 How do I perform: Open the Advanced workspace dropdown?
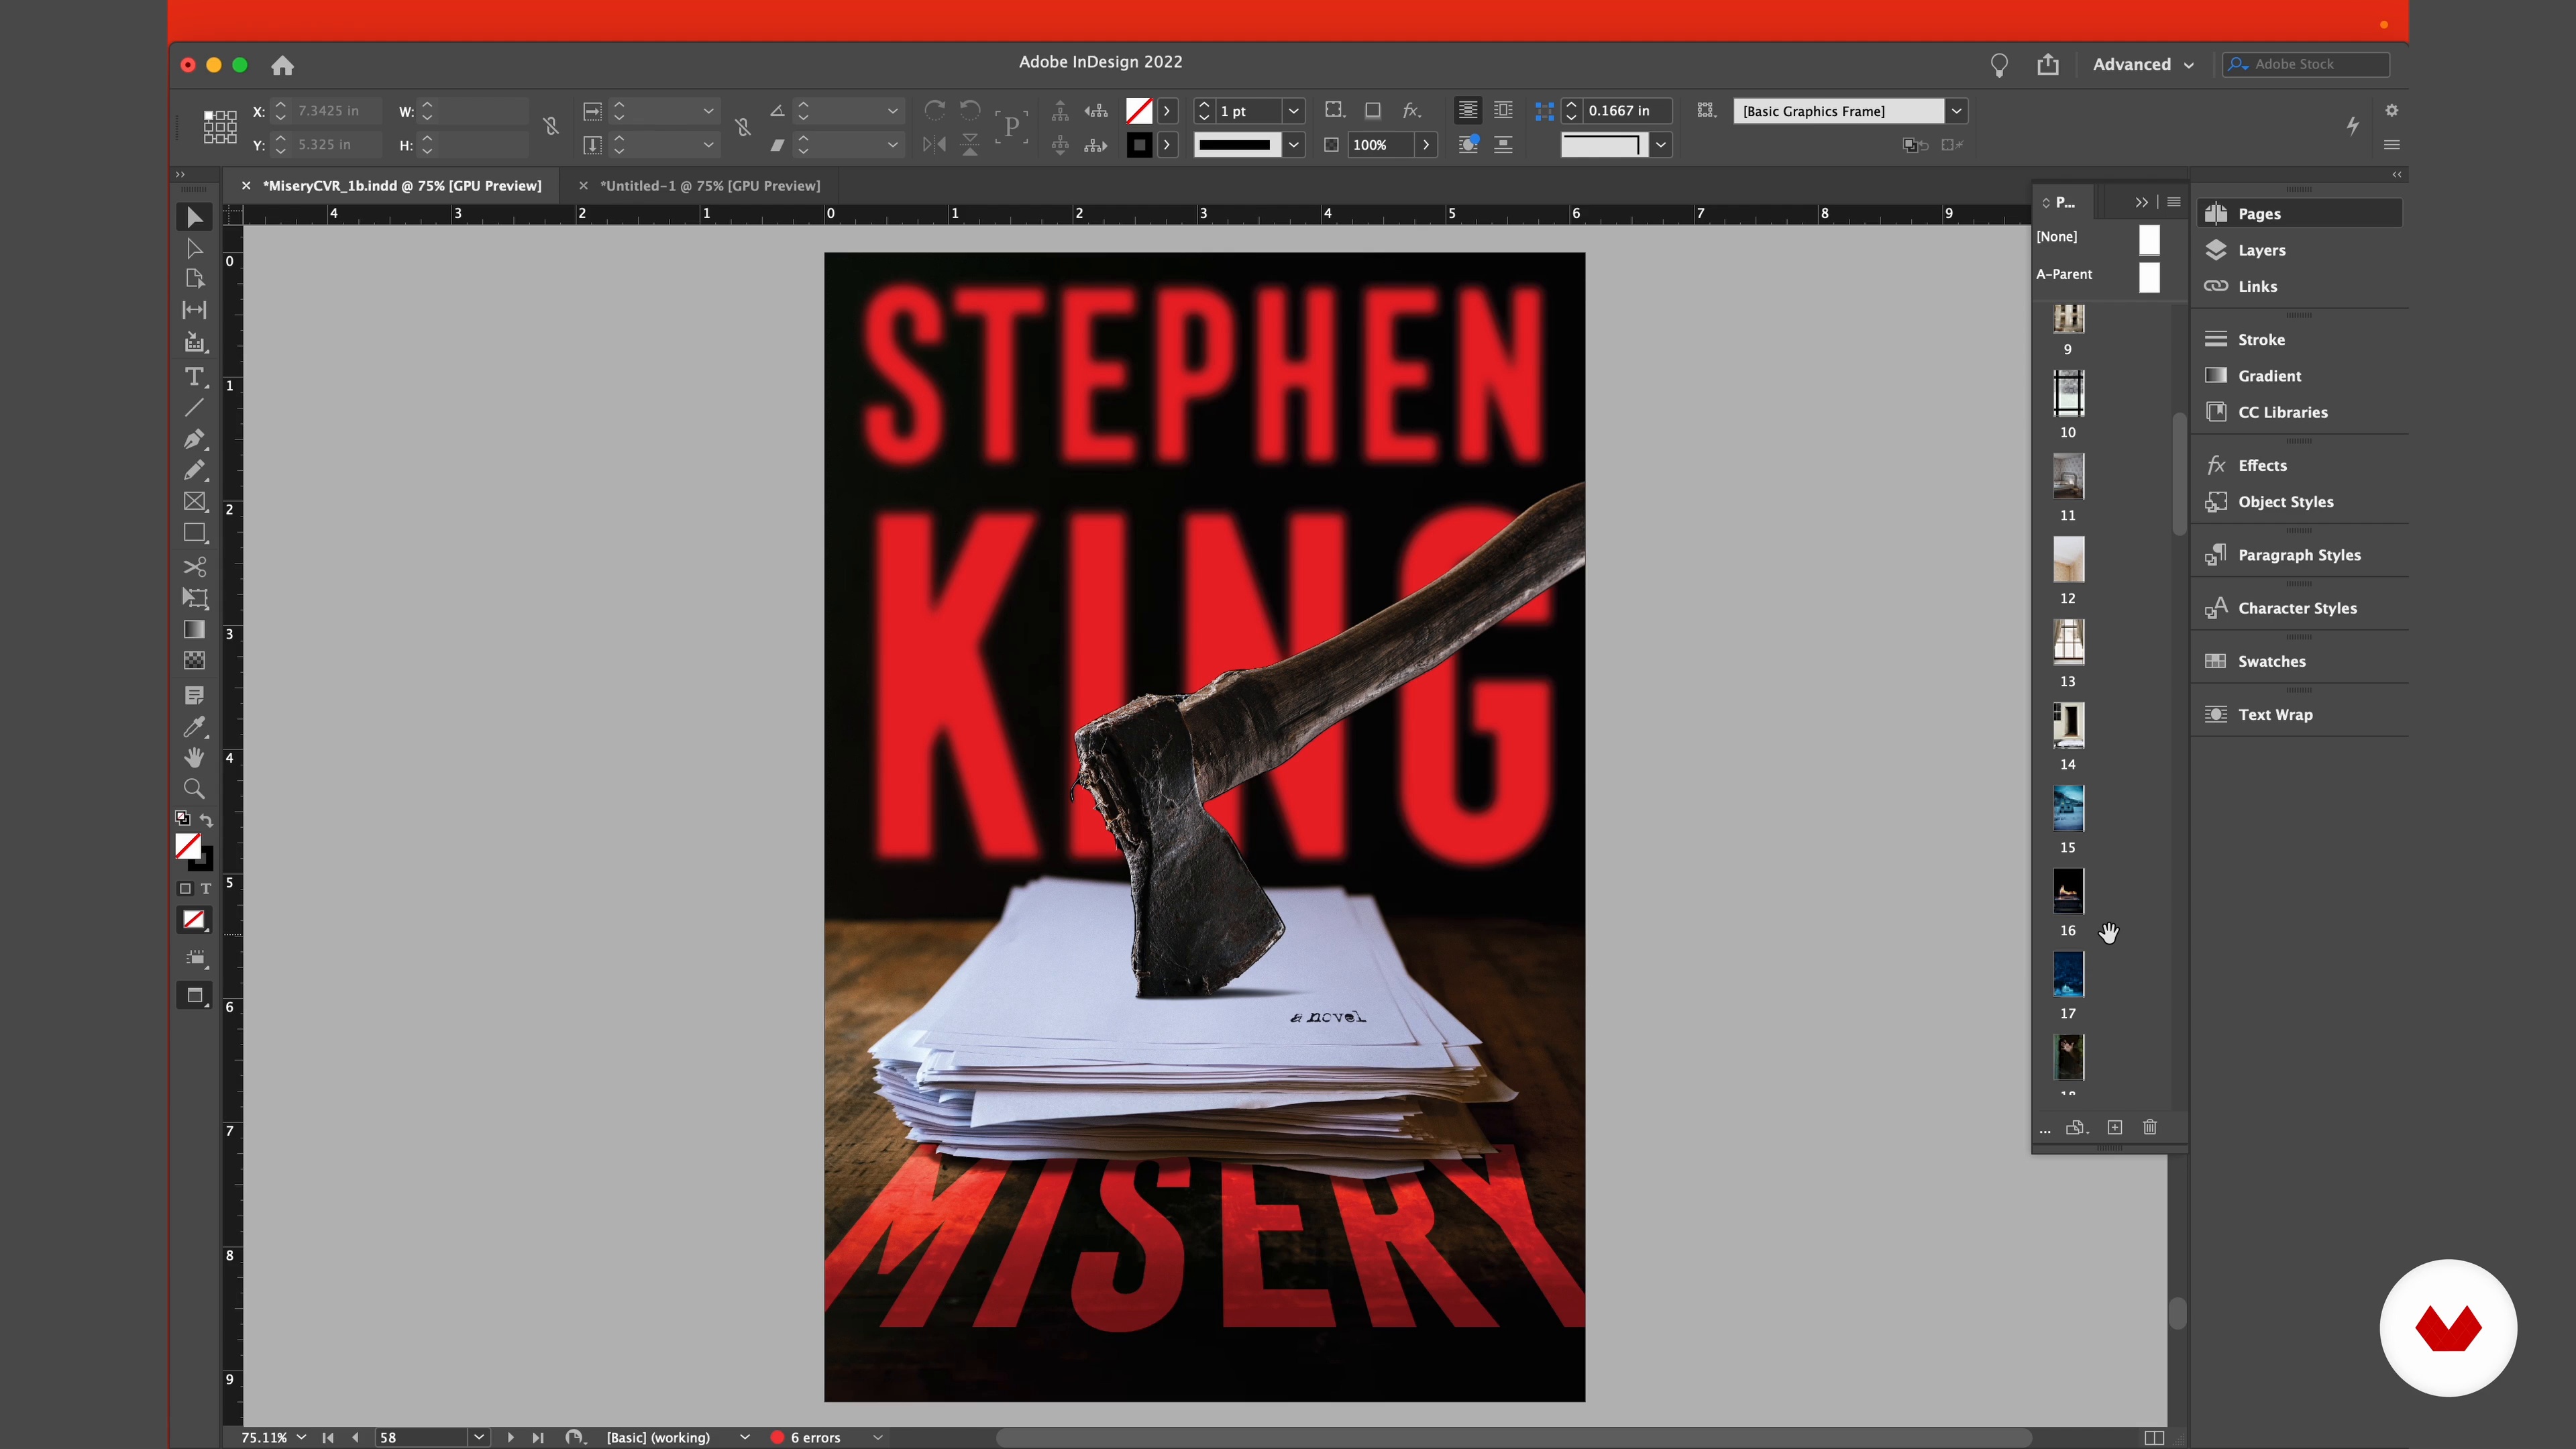click(2143, 64)
